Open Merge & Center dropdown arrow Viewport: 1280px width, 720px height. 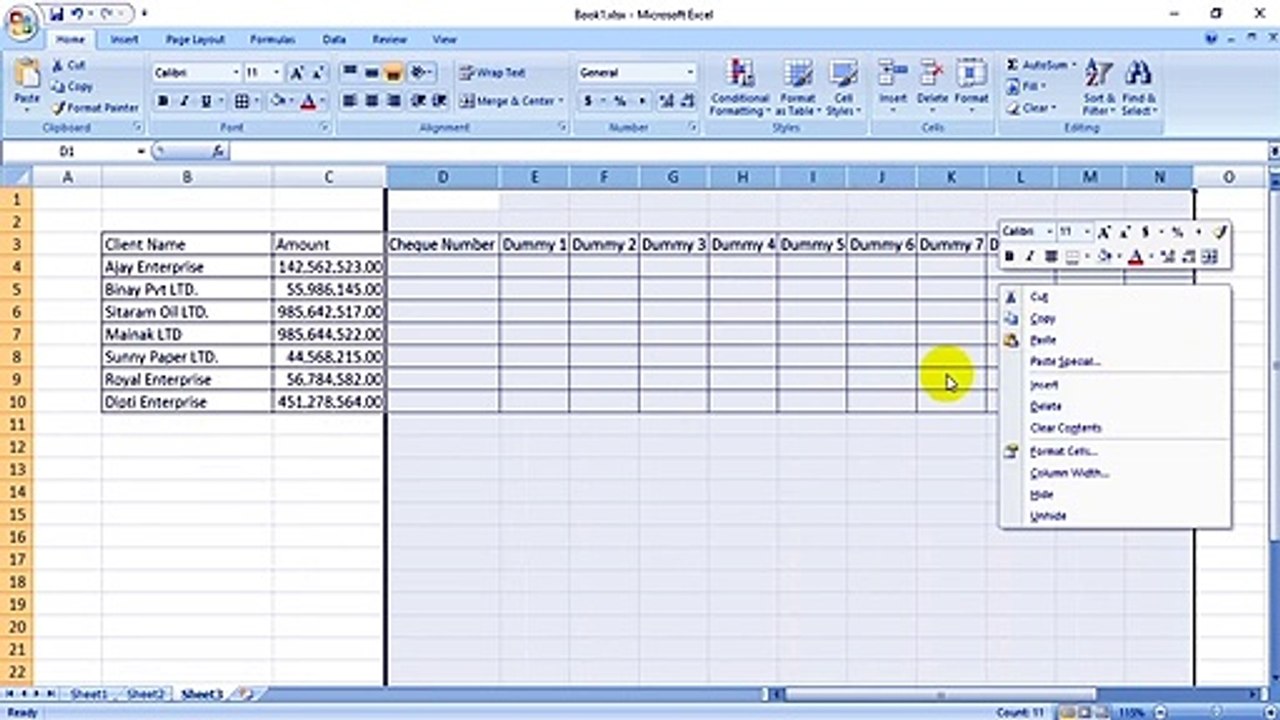[561, 101]
